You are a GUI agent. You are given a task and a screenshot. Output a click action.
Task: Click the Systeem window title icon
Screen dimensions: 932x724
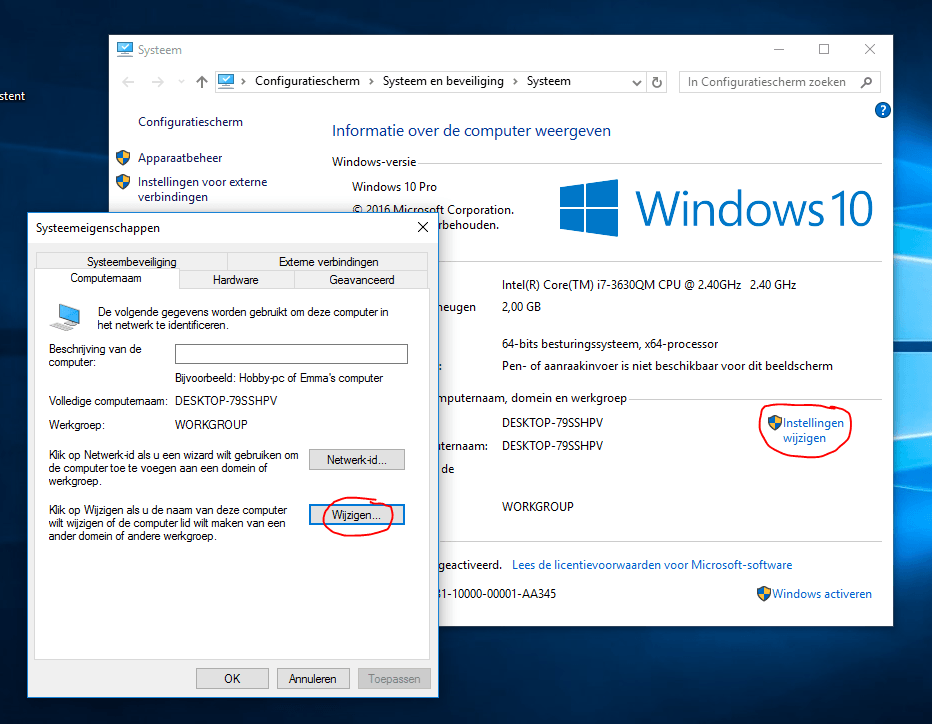click(x=125, y=49)
